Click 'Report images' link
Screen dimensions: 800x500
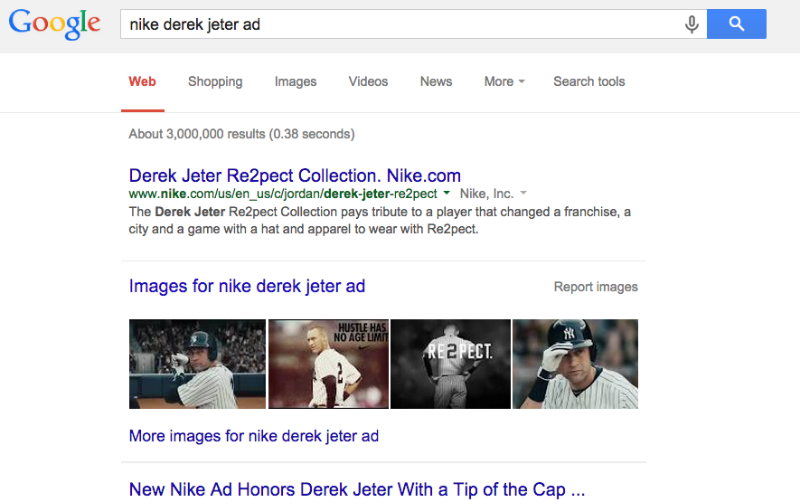point(596,287)
